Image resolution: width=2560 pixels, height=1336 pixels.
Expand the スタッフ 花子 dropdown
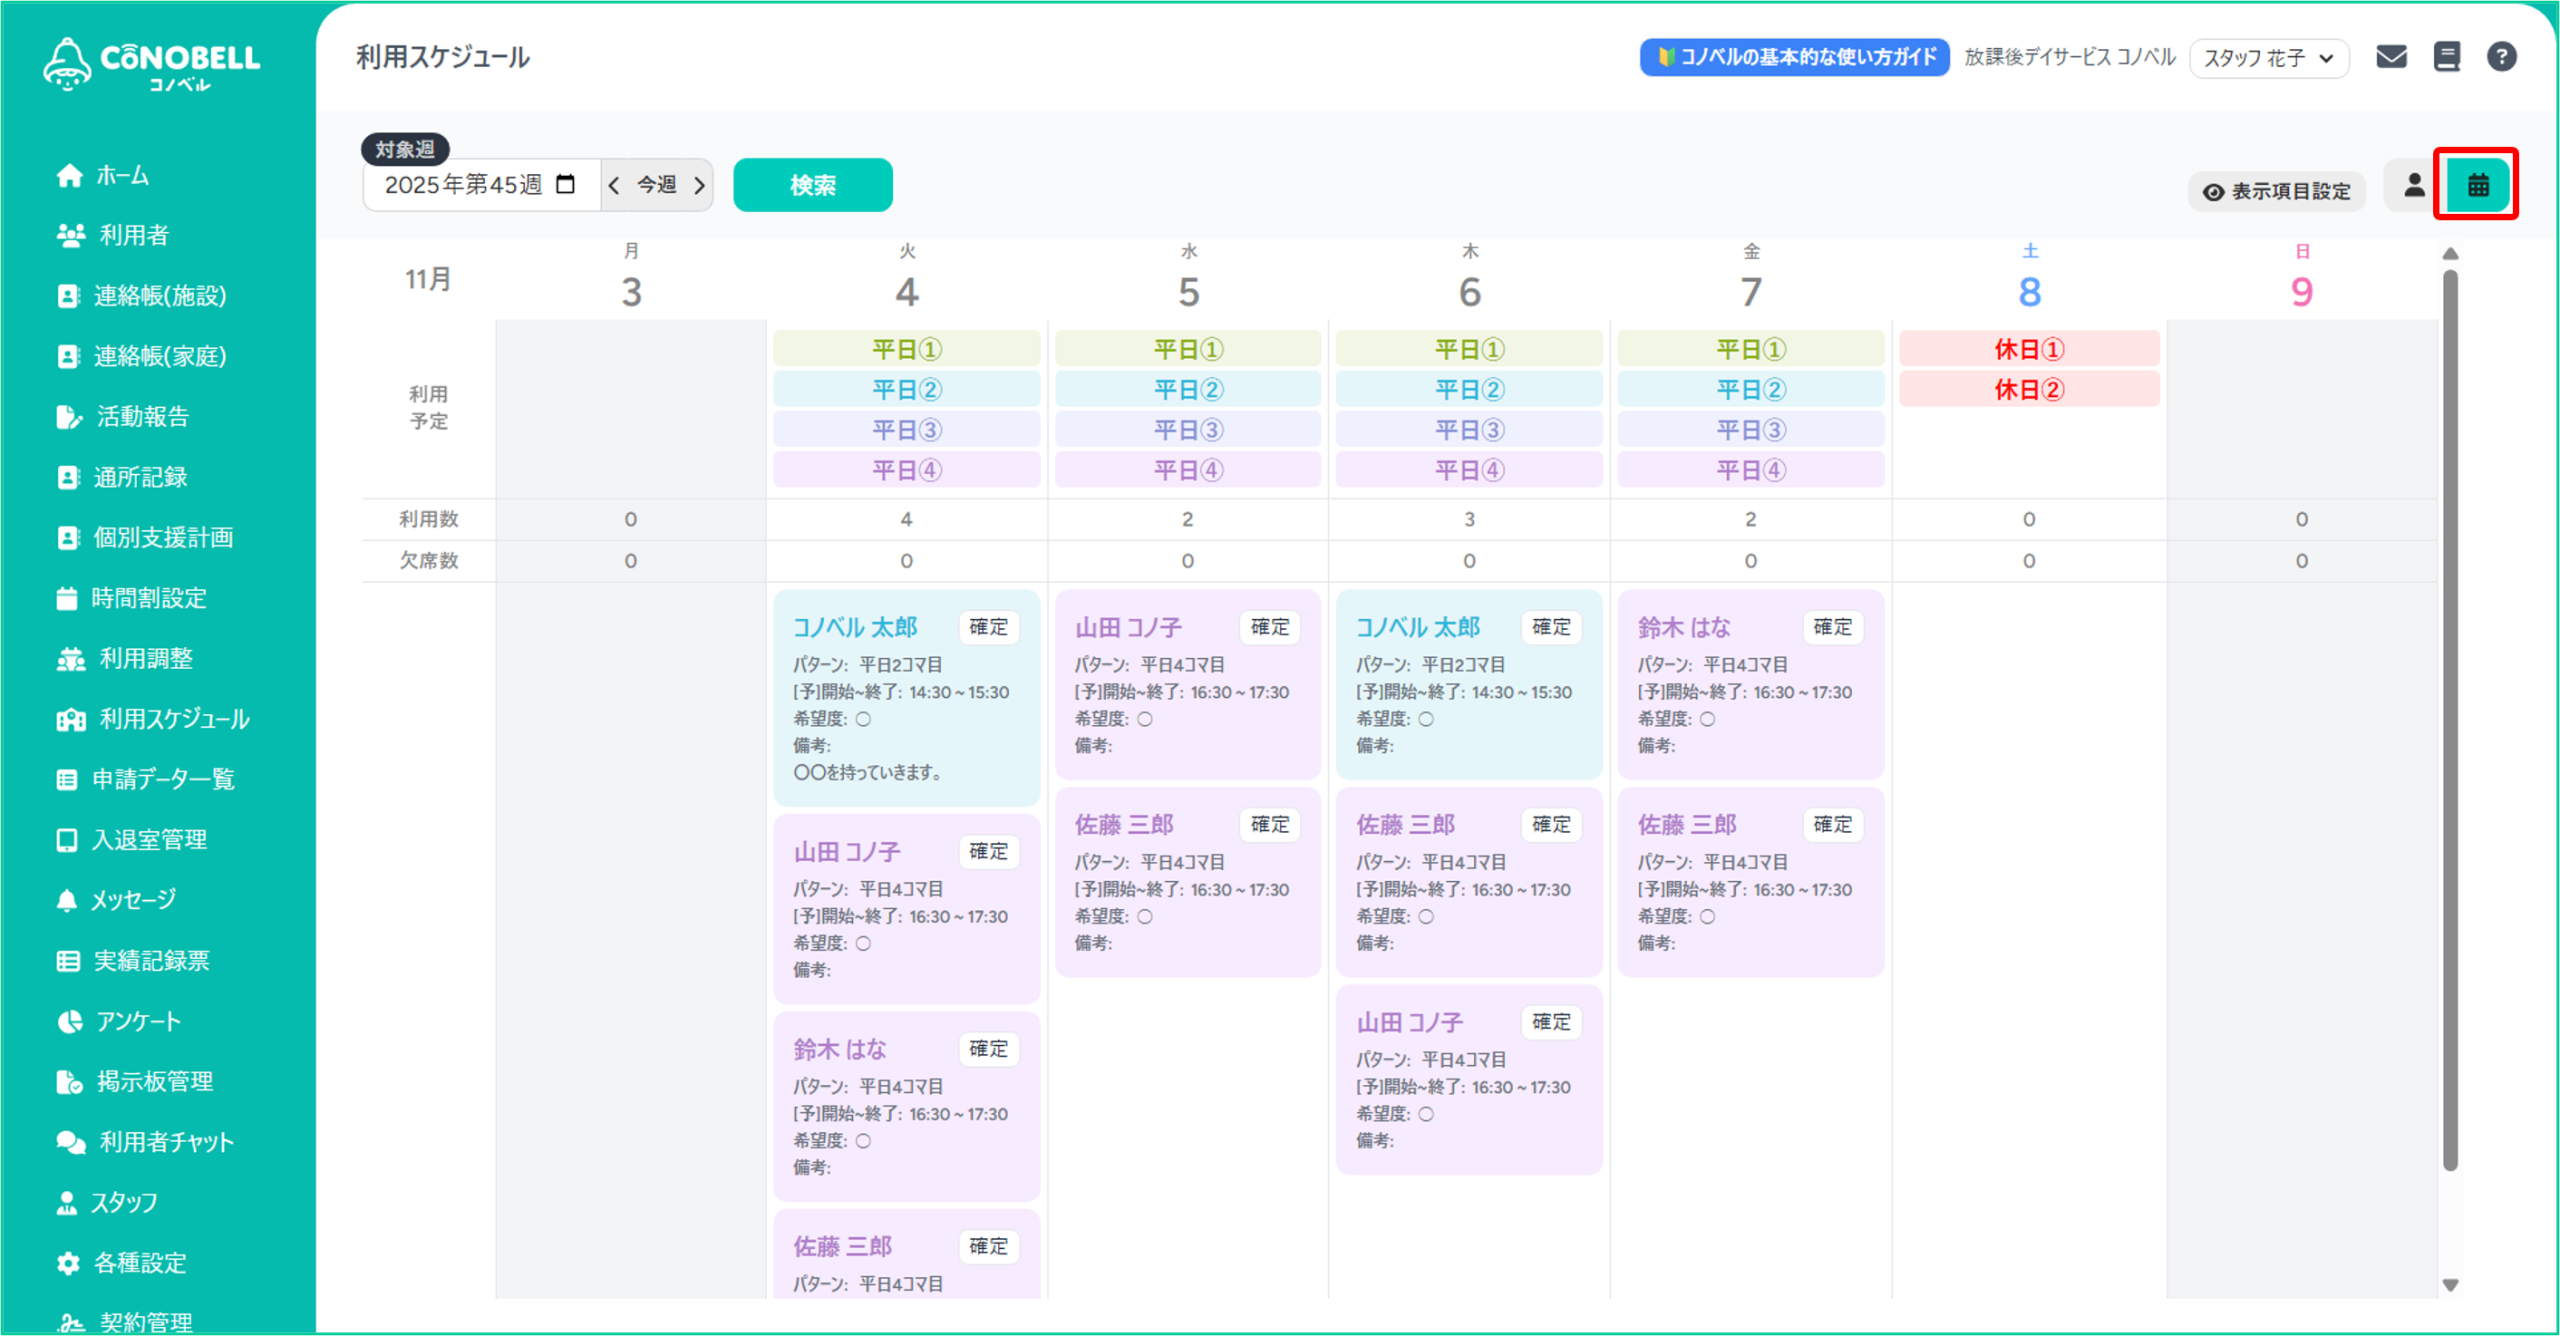click(x=2268, y=58)
